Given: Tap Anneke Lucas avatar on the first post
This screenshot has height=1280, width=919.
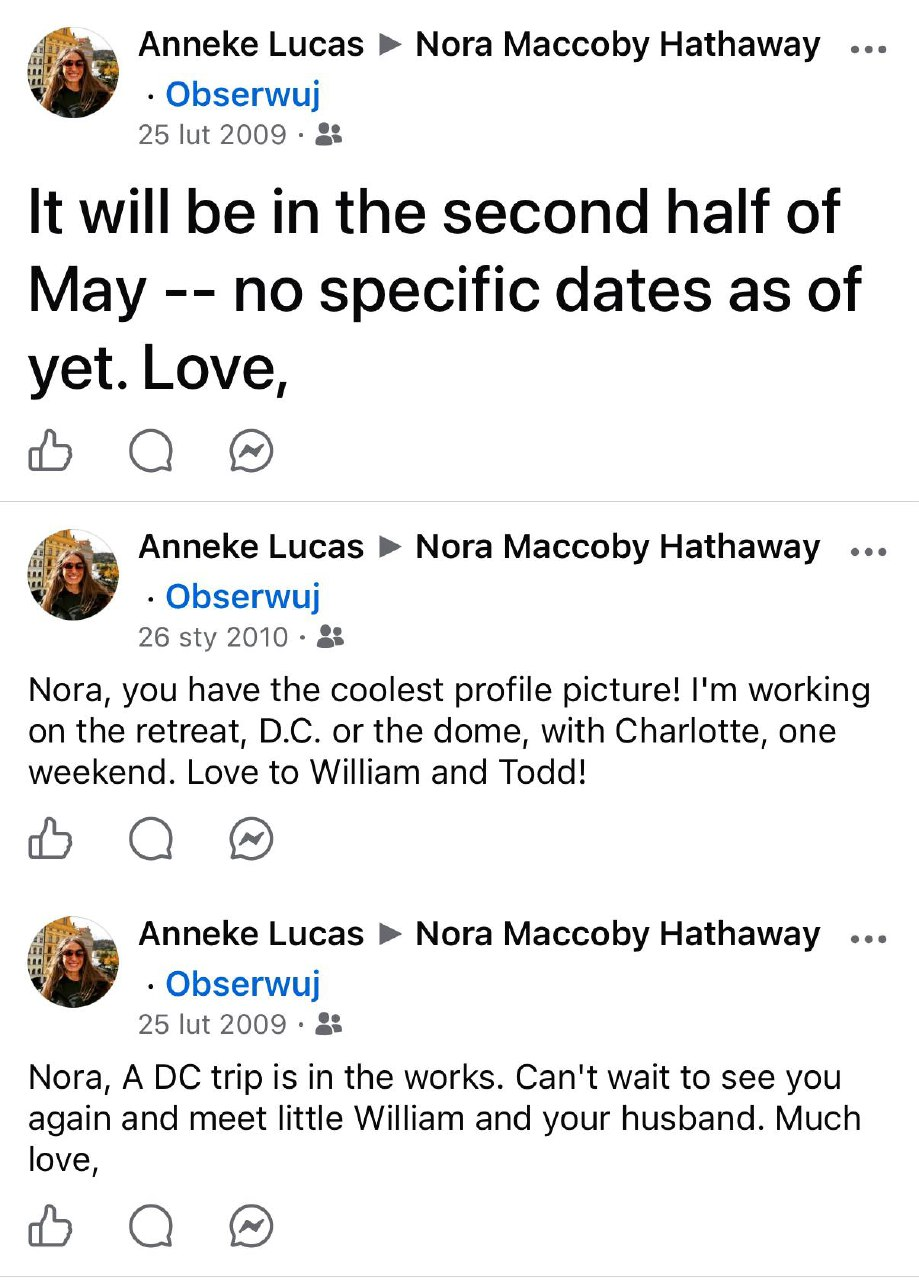Looking at the screenshot, I should pos(73,73).
